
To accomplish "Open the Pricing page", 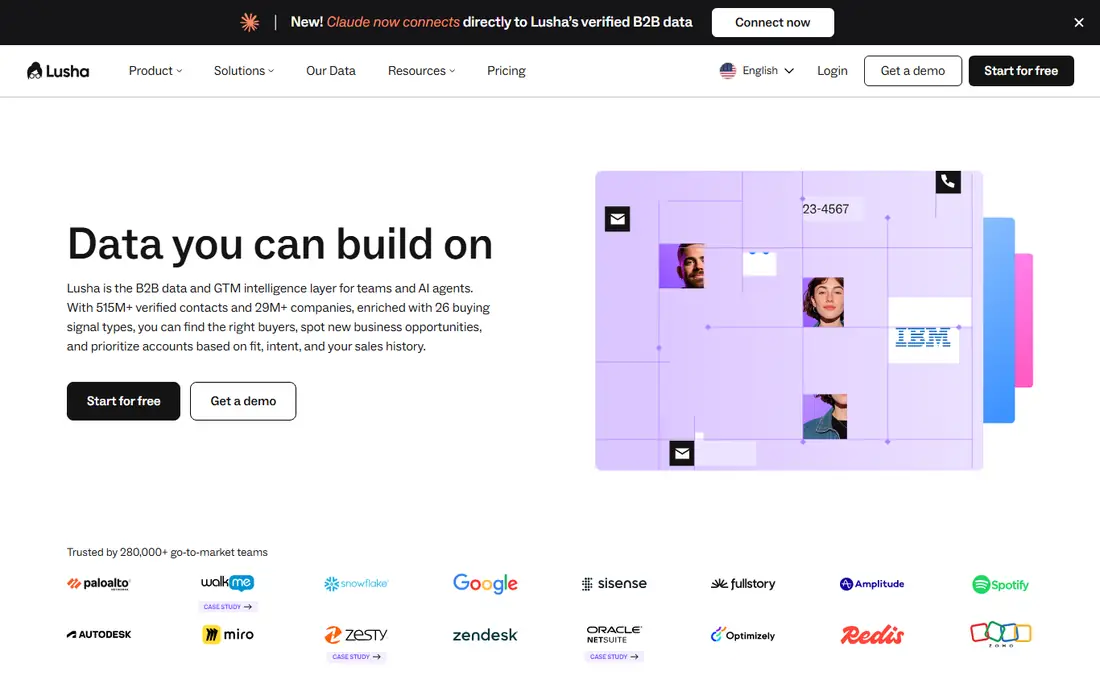I will (506, 71).
